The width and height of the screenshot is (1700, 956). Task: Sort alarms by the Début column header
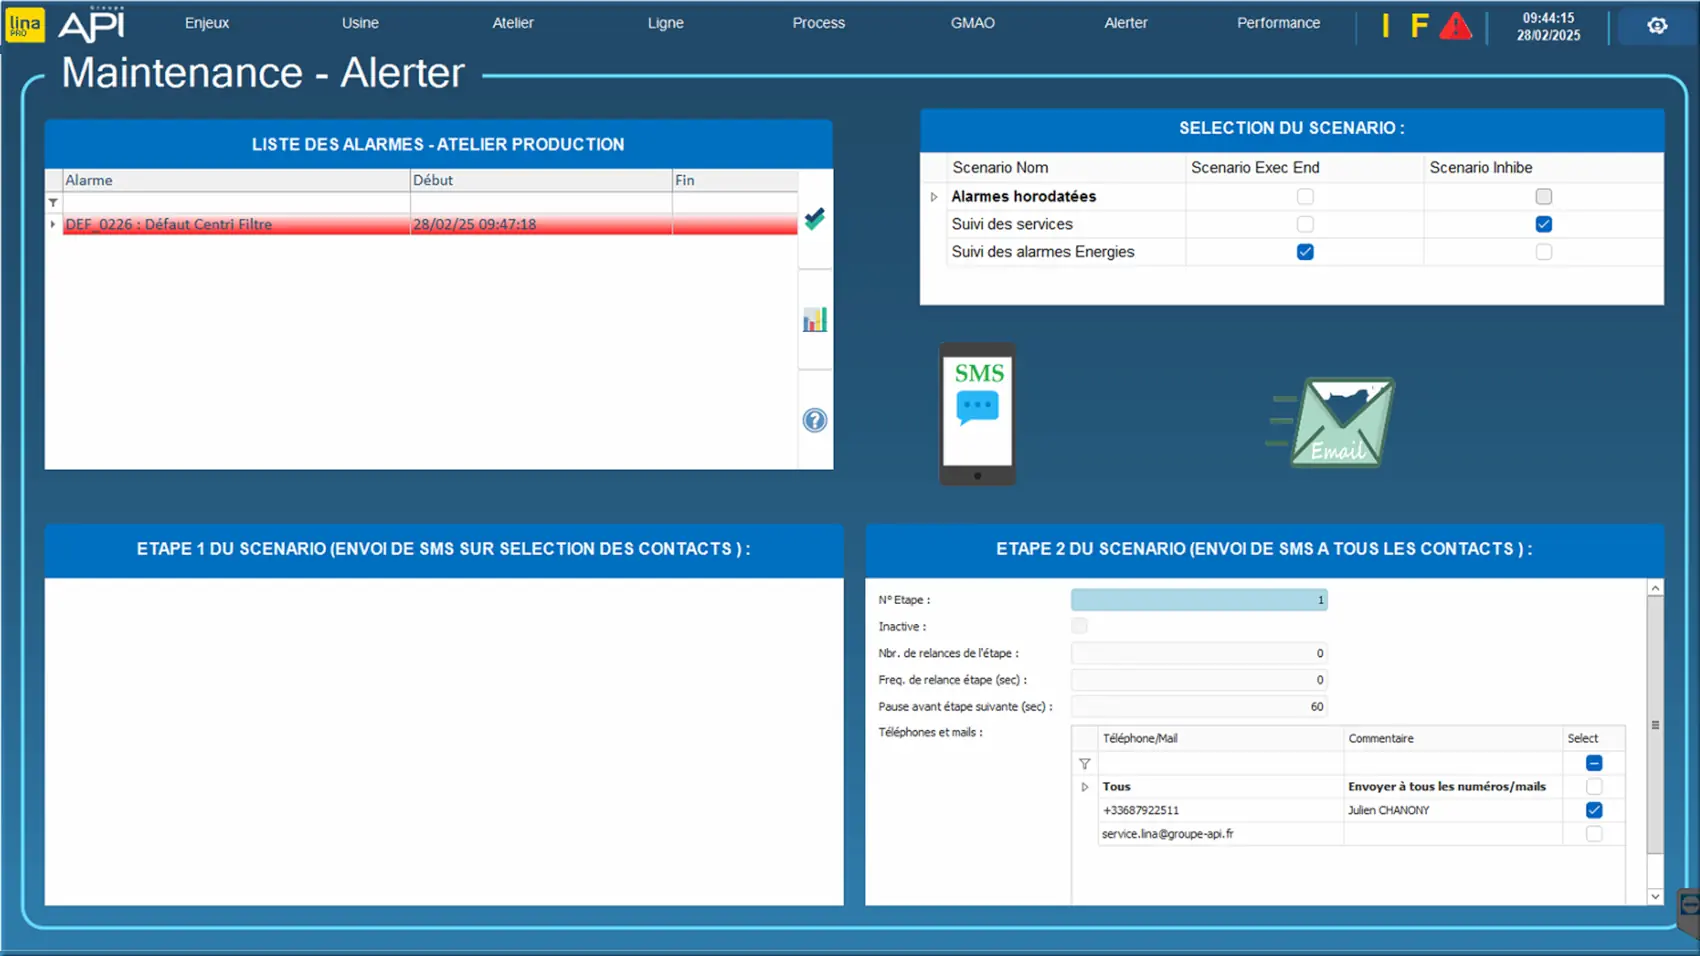[x=540, y=180]
